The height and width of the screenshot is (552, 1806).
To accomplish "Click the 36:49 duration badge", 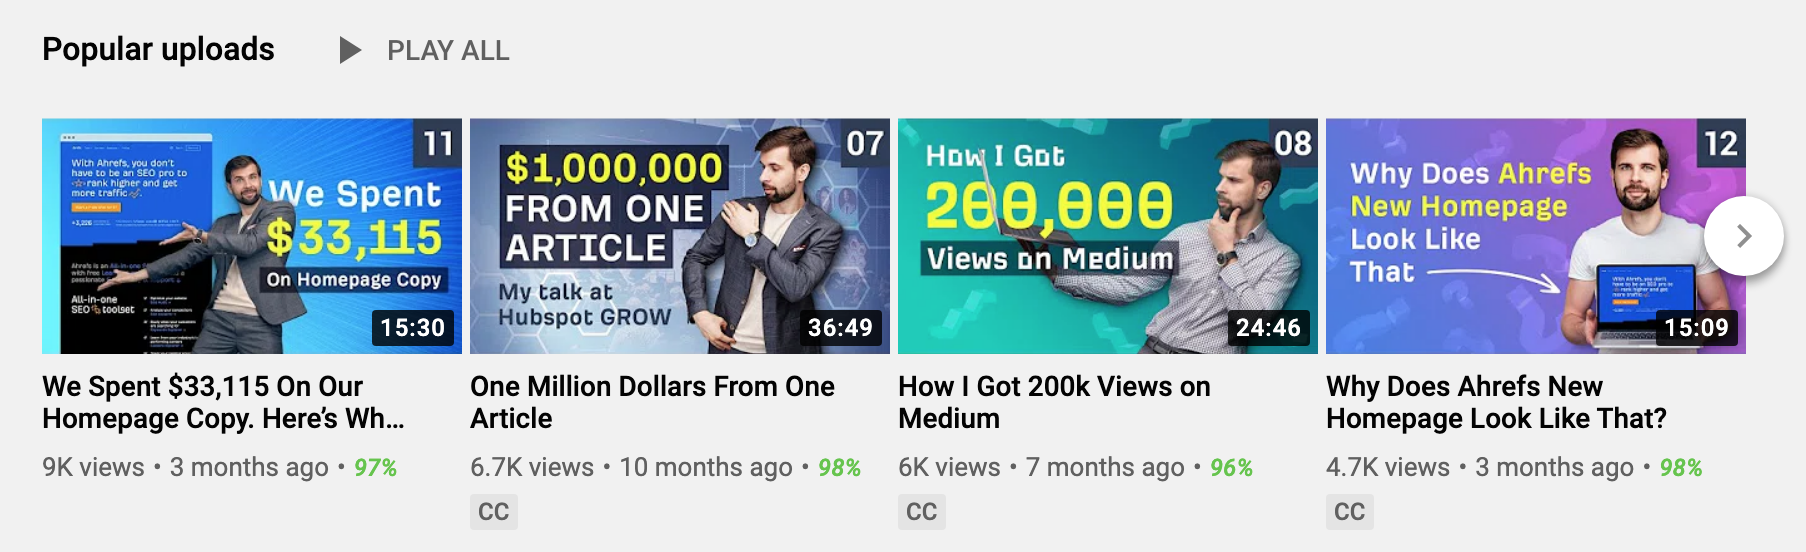I will point(840,327).
